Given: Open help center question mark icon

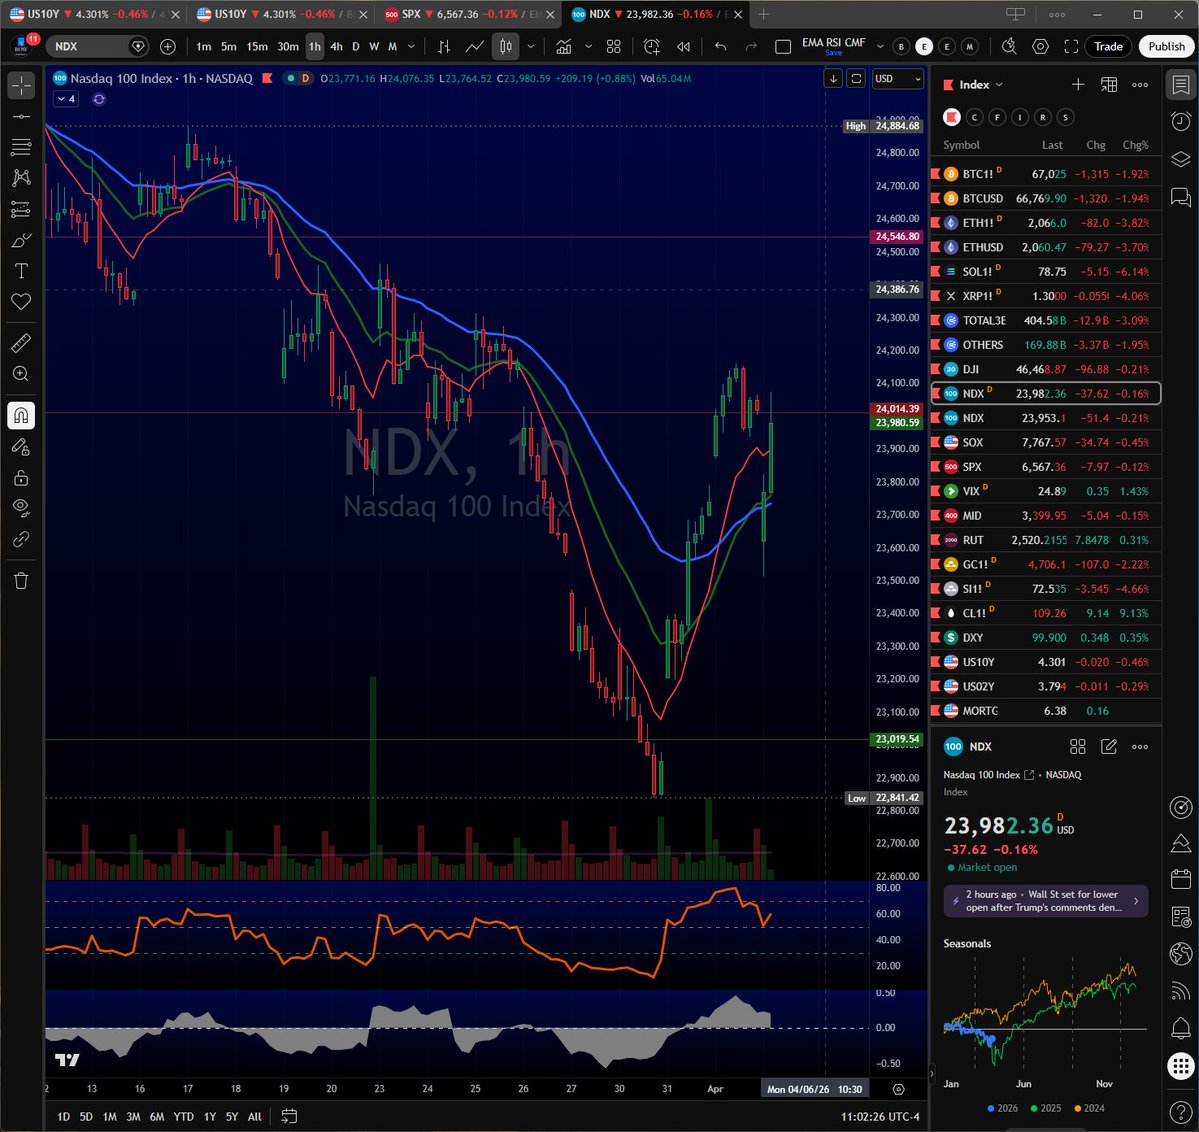Looking at the screenshot, I should click(x=1181, y=1111).
